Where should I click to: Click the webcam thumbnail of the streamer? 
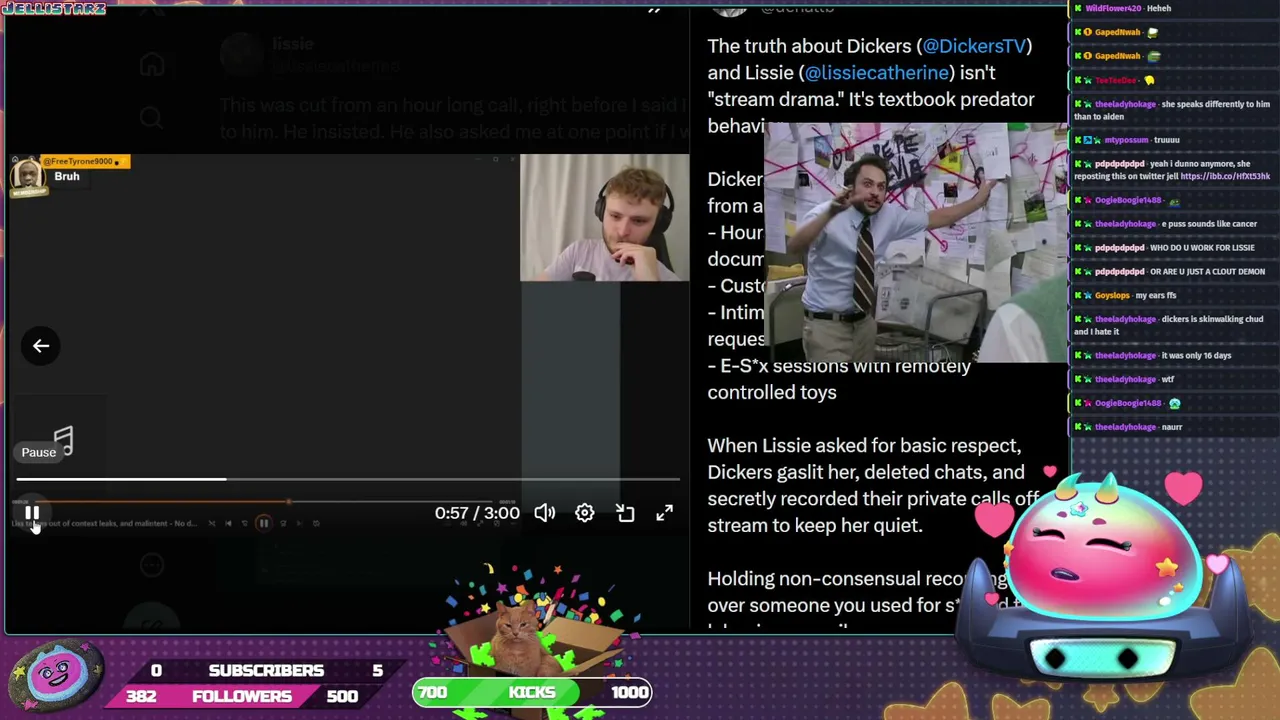point(604,217)
